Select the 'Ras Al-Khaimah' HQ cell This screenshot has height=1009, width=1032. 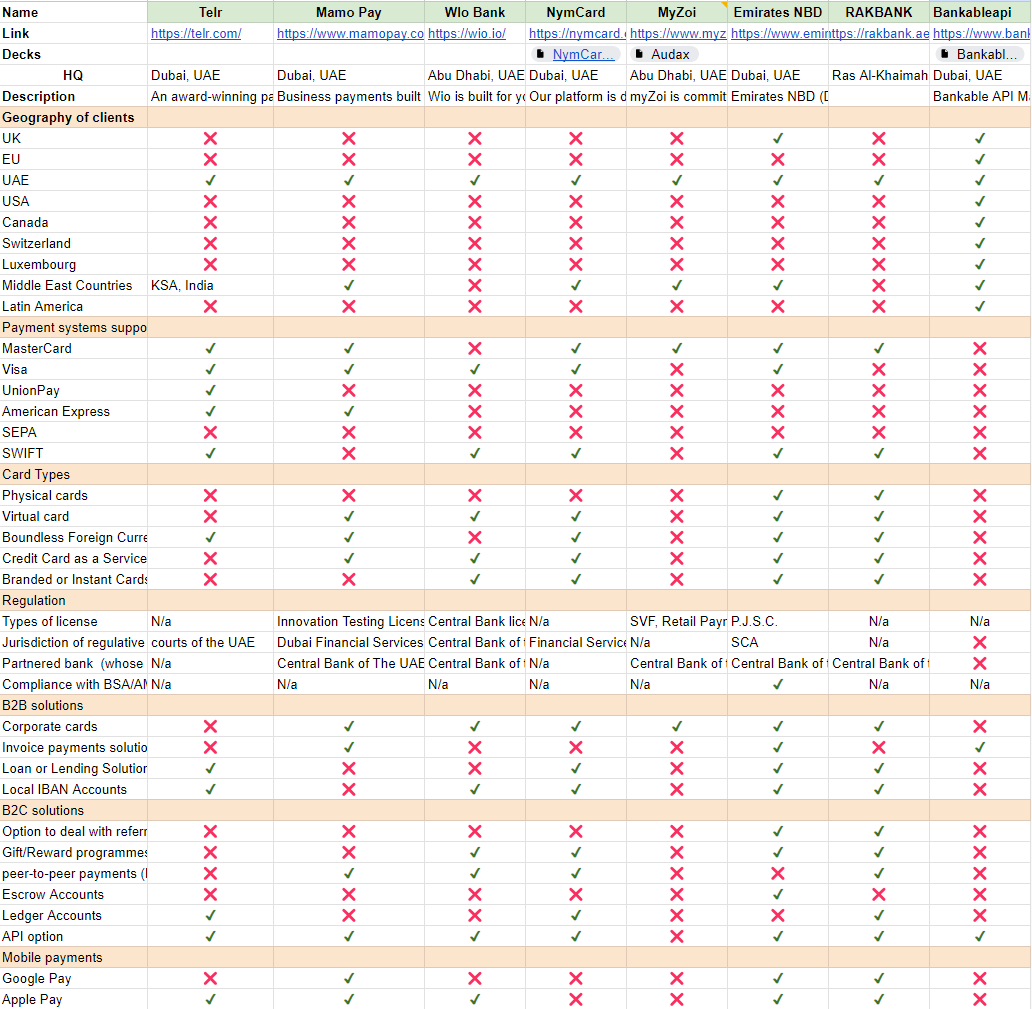[x=879, y=75]
